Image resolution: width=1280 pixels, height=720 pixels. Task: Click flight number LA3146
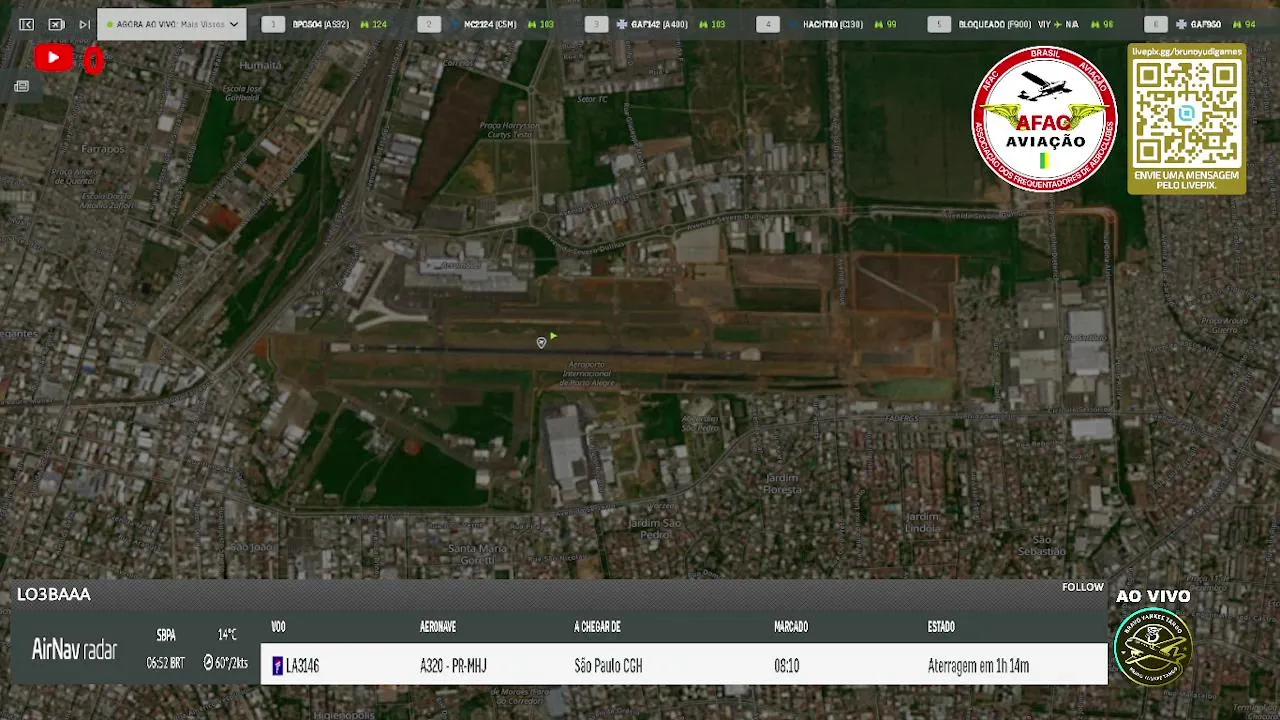[x=303, y=666]
